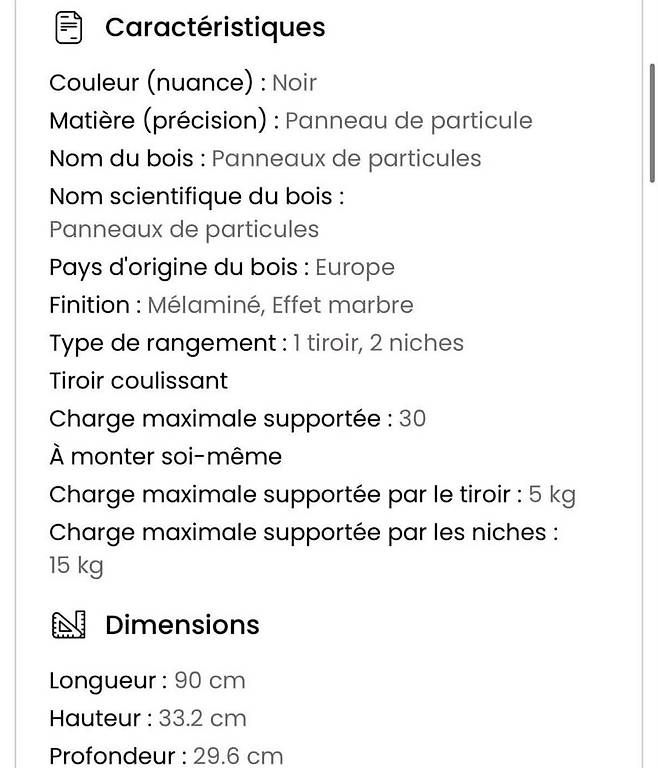Screen dimensions: 658x768
Task: Click the Couleur value Noir
Action: click(x=294, y=83)
